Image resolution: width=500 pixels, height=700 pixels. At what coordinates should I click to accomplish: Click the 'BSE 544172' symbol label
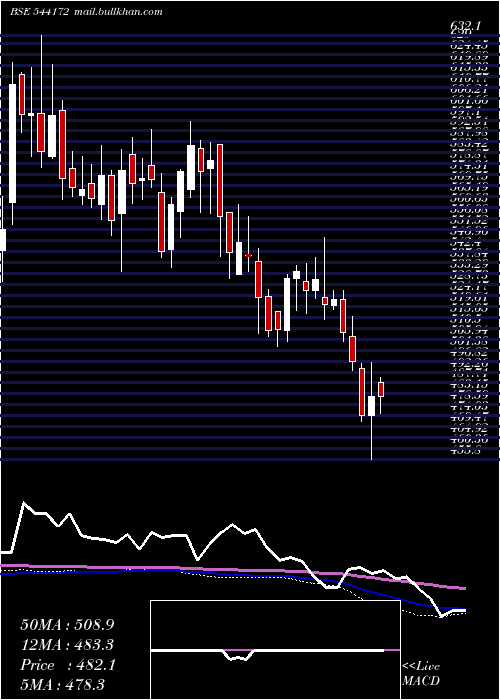tap(39, 12)
